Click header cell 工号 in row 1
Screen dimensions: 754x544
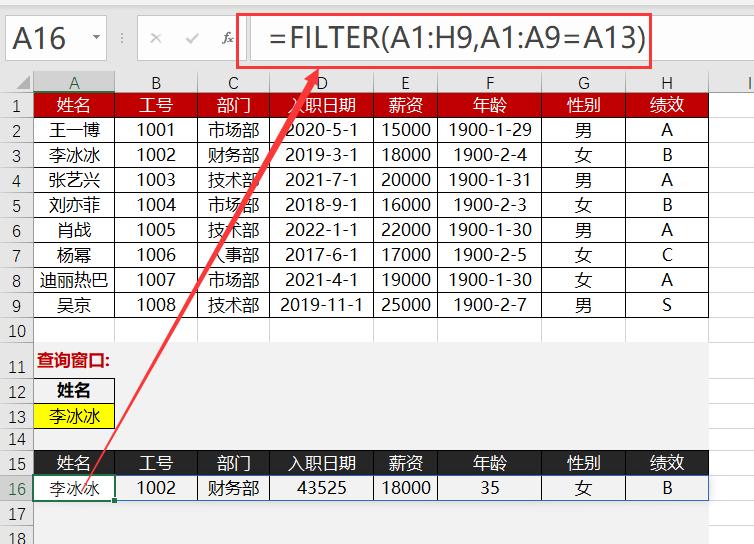tap(156, 105)
